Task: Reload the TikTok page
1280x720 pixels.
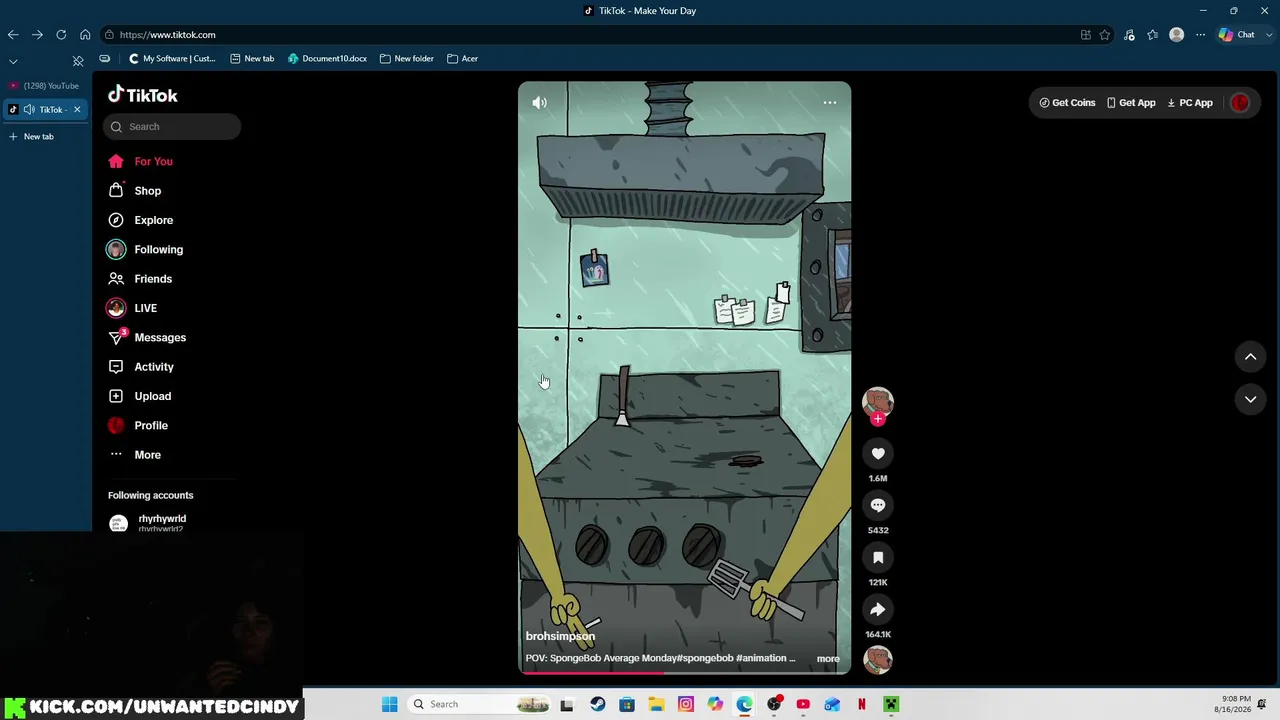Action: pyautogui.click(x=61, y=35)
